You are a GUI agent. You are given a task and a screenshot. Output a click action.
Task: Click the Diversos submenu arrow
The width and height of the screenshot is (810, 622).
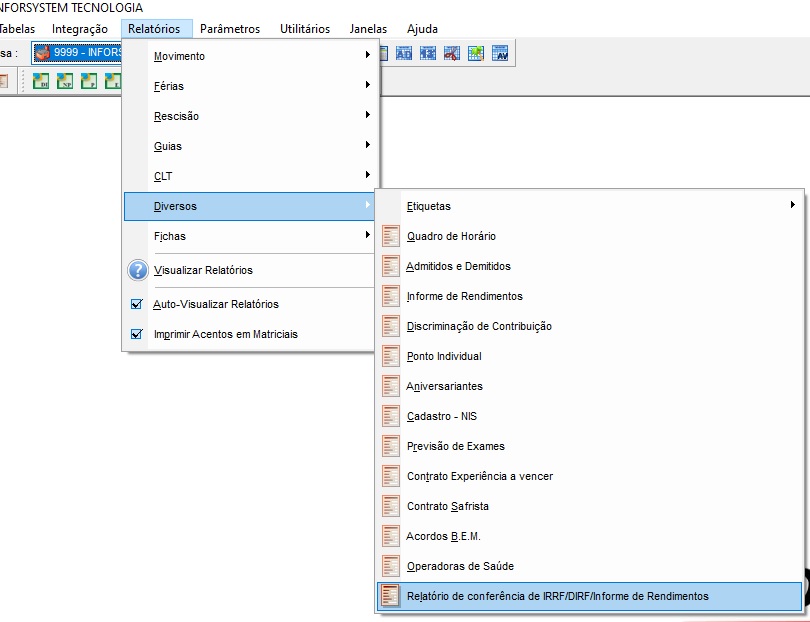point(367,205)
